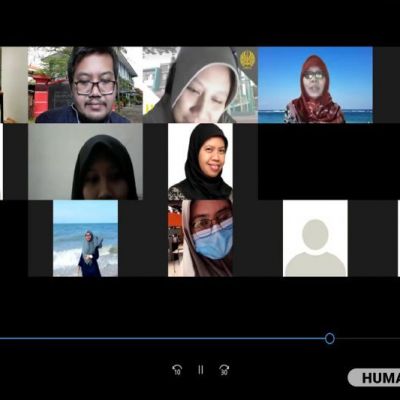The image size is (400, 400).
Task: Select the red hijab woman with ocean background
Action: 315,85
